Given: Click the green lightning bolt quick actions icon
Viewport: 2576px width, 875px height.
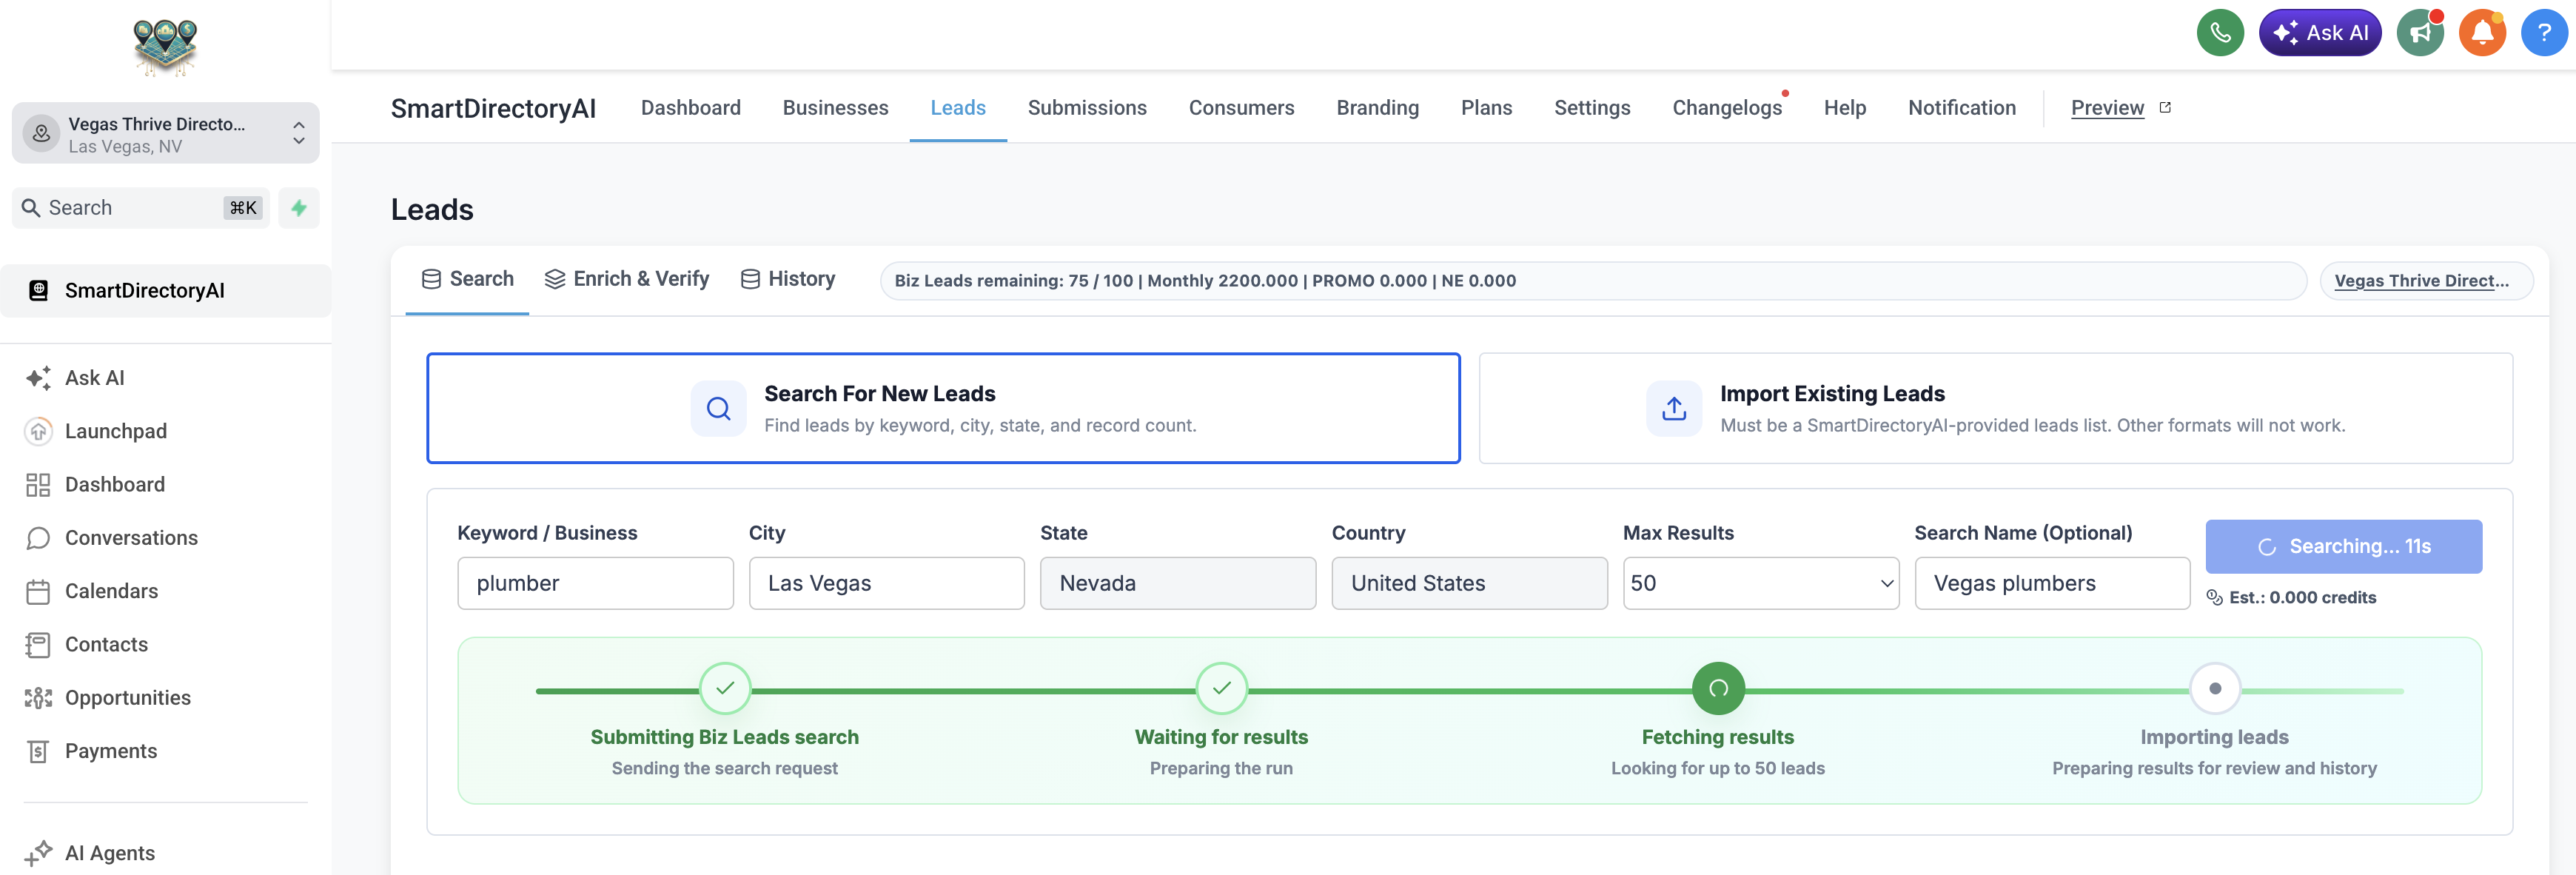Looking at the screenshot, I should point(299,208).
